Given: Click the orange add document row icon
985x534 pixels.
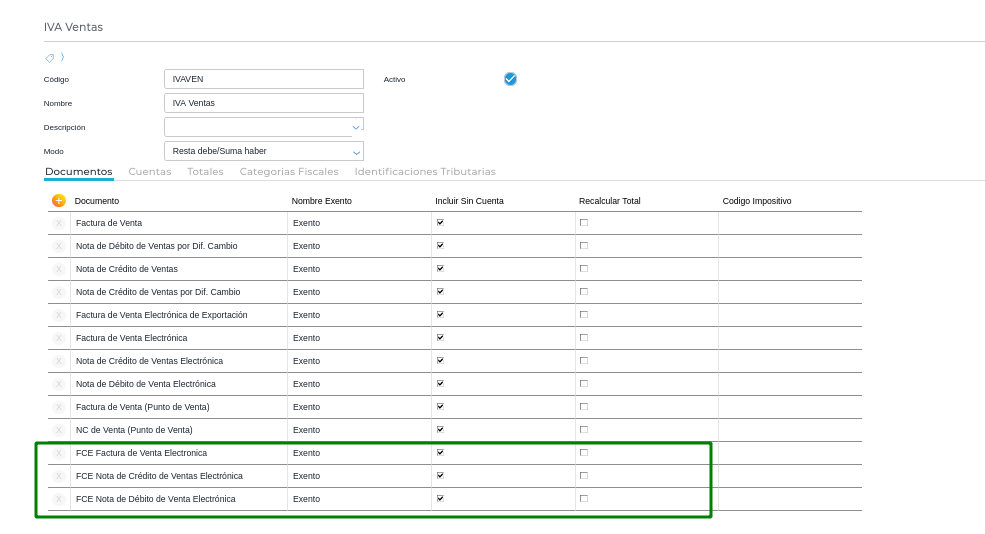Looking at the screenshot, I should click(x=58, y=201).
